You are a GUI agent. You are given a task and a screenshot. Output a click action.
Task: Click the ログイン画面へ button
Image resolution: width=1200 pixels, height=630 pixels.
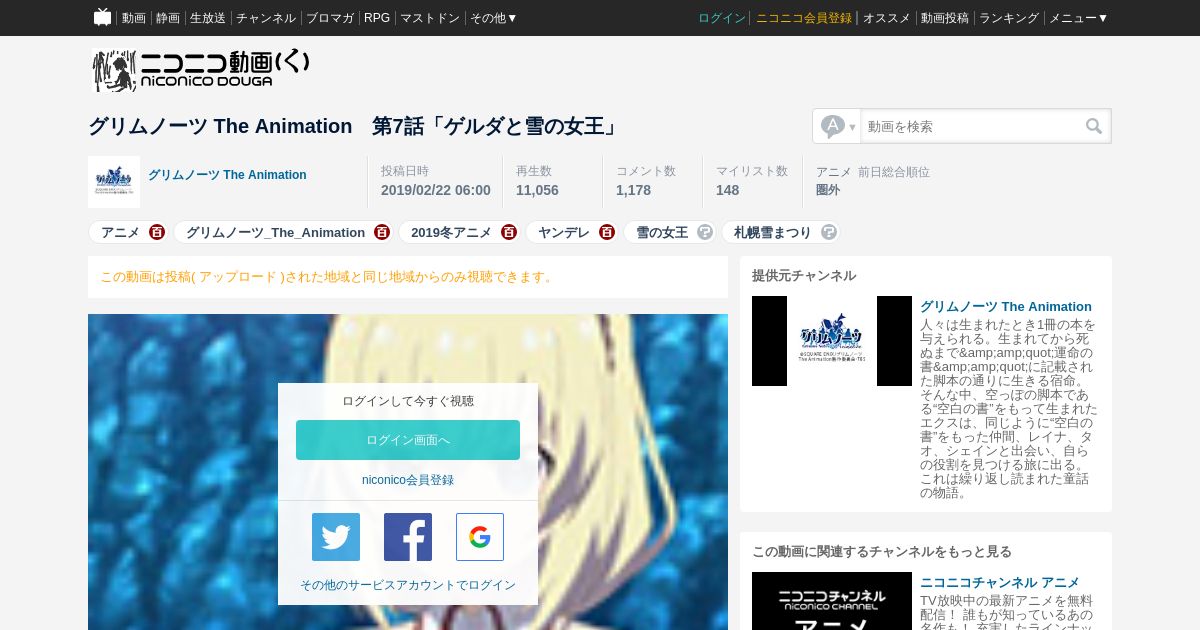pyautogui.click(x=408, y=440)
